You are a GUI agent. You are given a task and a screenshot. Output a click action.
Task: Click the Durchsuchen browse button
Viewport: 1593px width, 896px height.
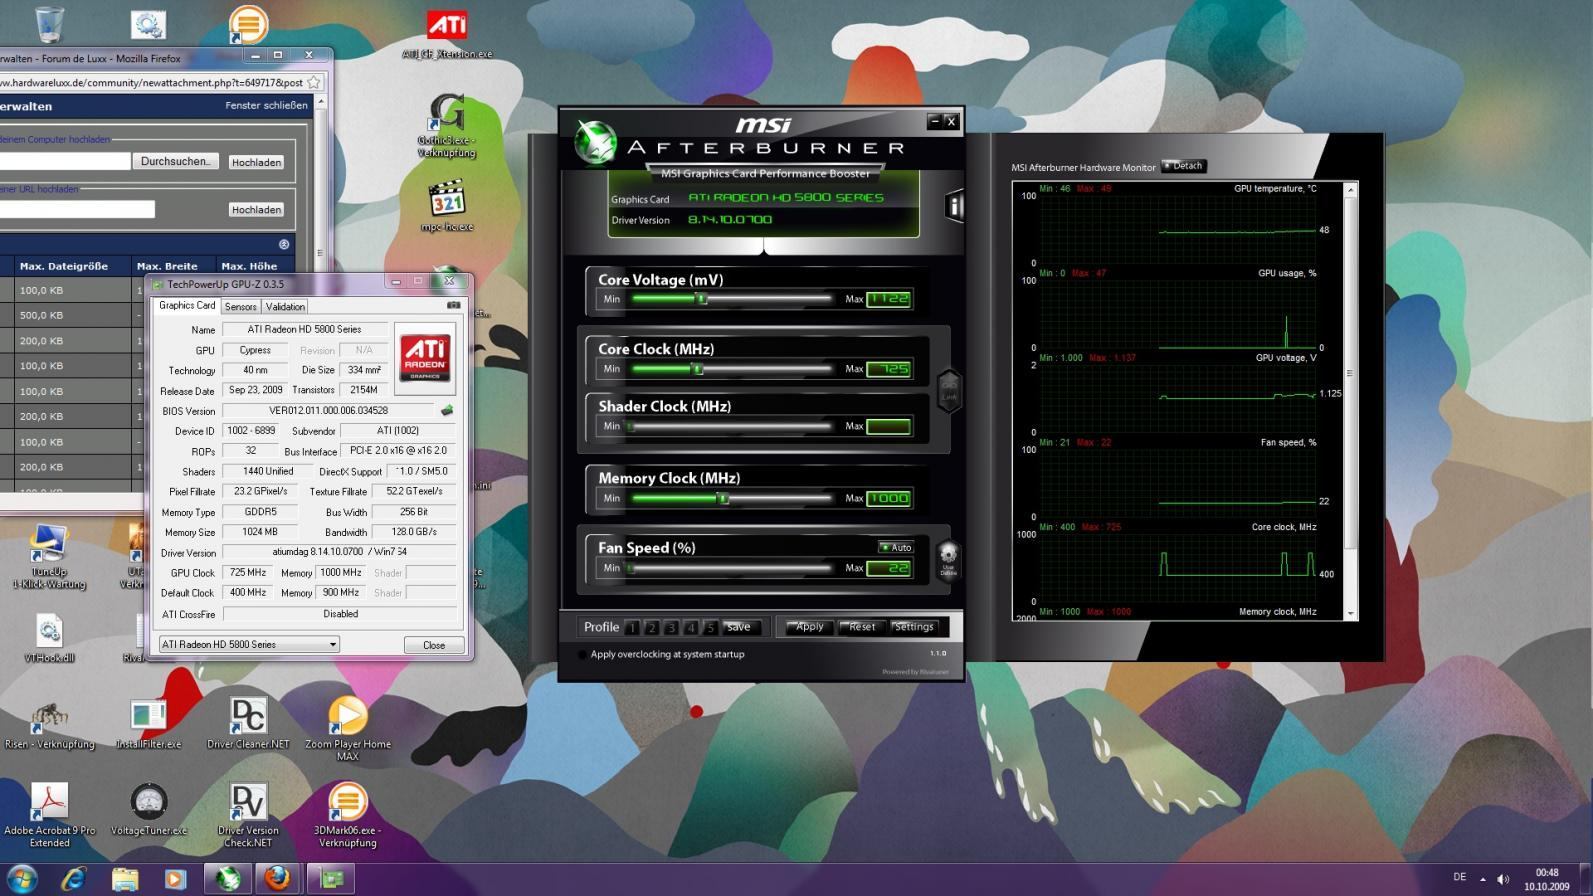pos(176,161)
